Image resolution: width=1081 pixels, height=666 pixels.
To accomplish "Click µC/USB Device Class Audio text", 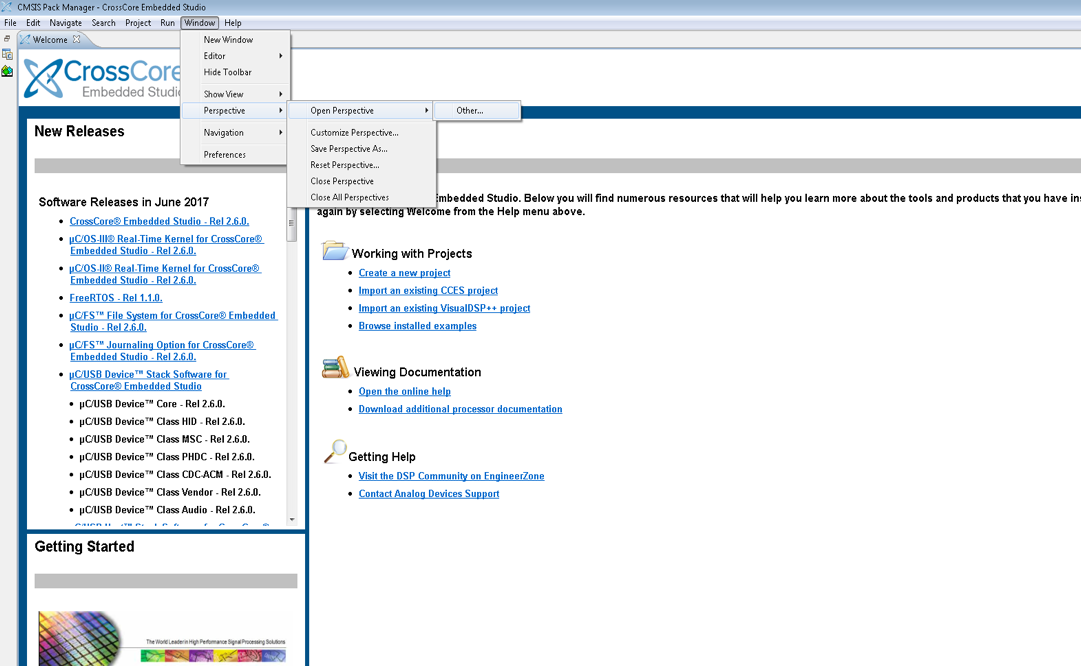I will (167, 511).
